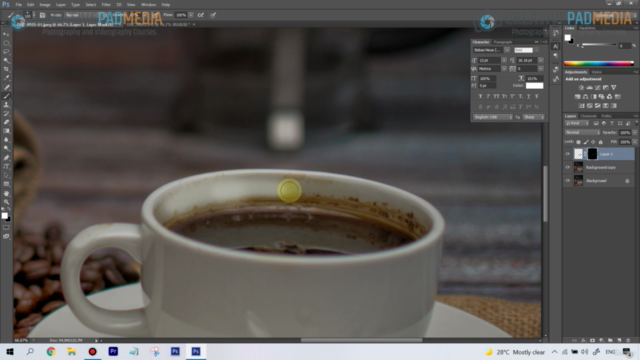Select the Eraser tool
640x360 pixels.
(x=6, y=122)
